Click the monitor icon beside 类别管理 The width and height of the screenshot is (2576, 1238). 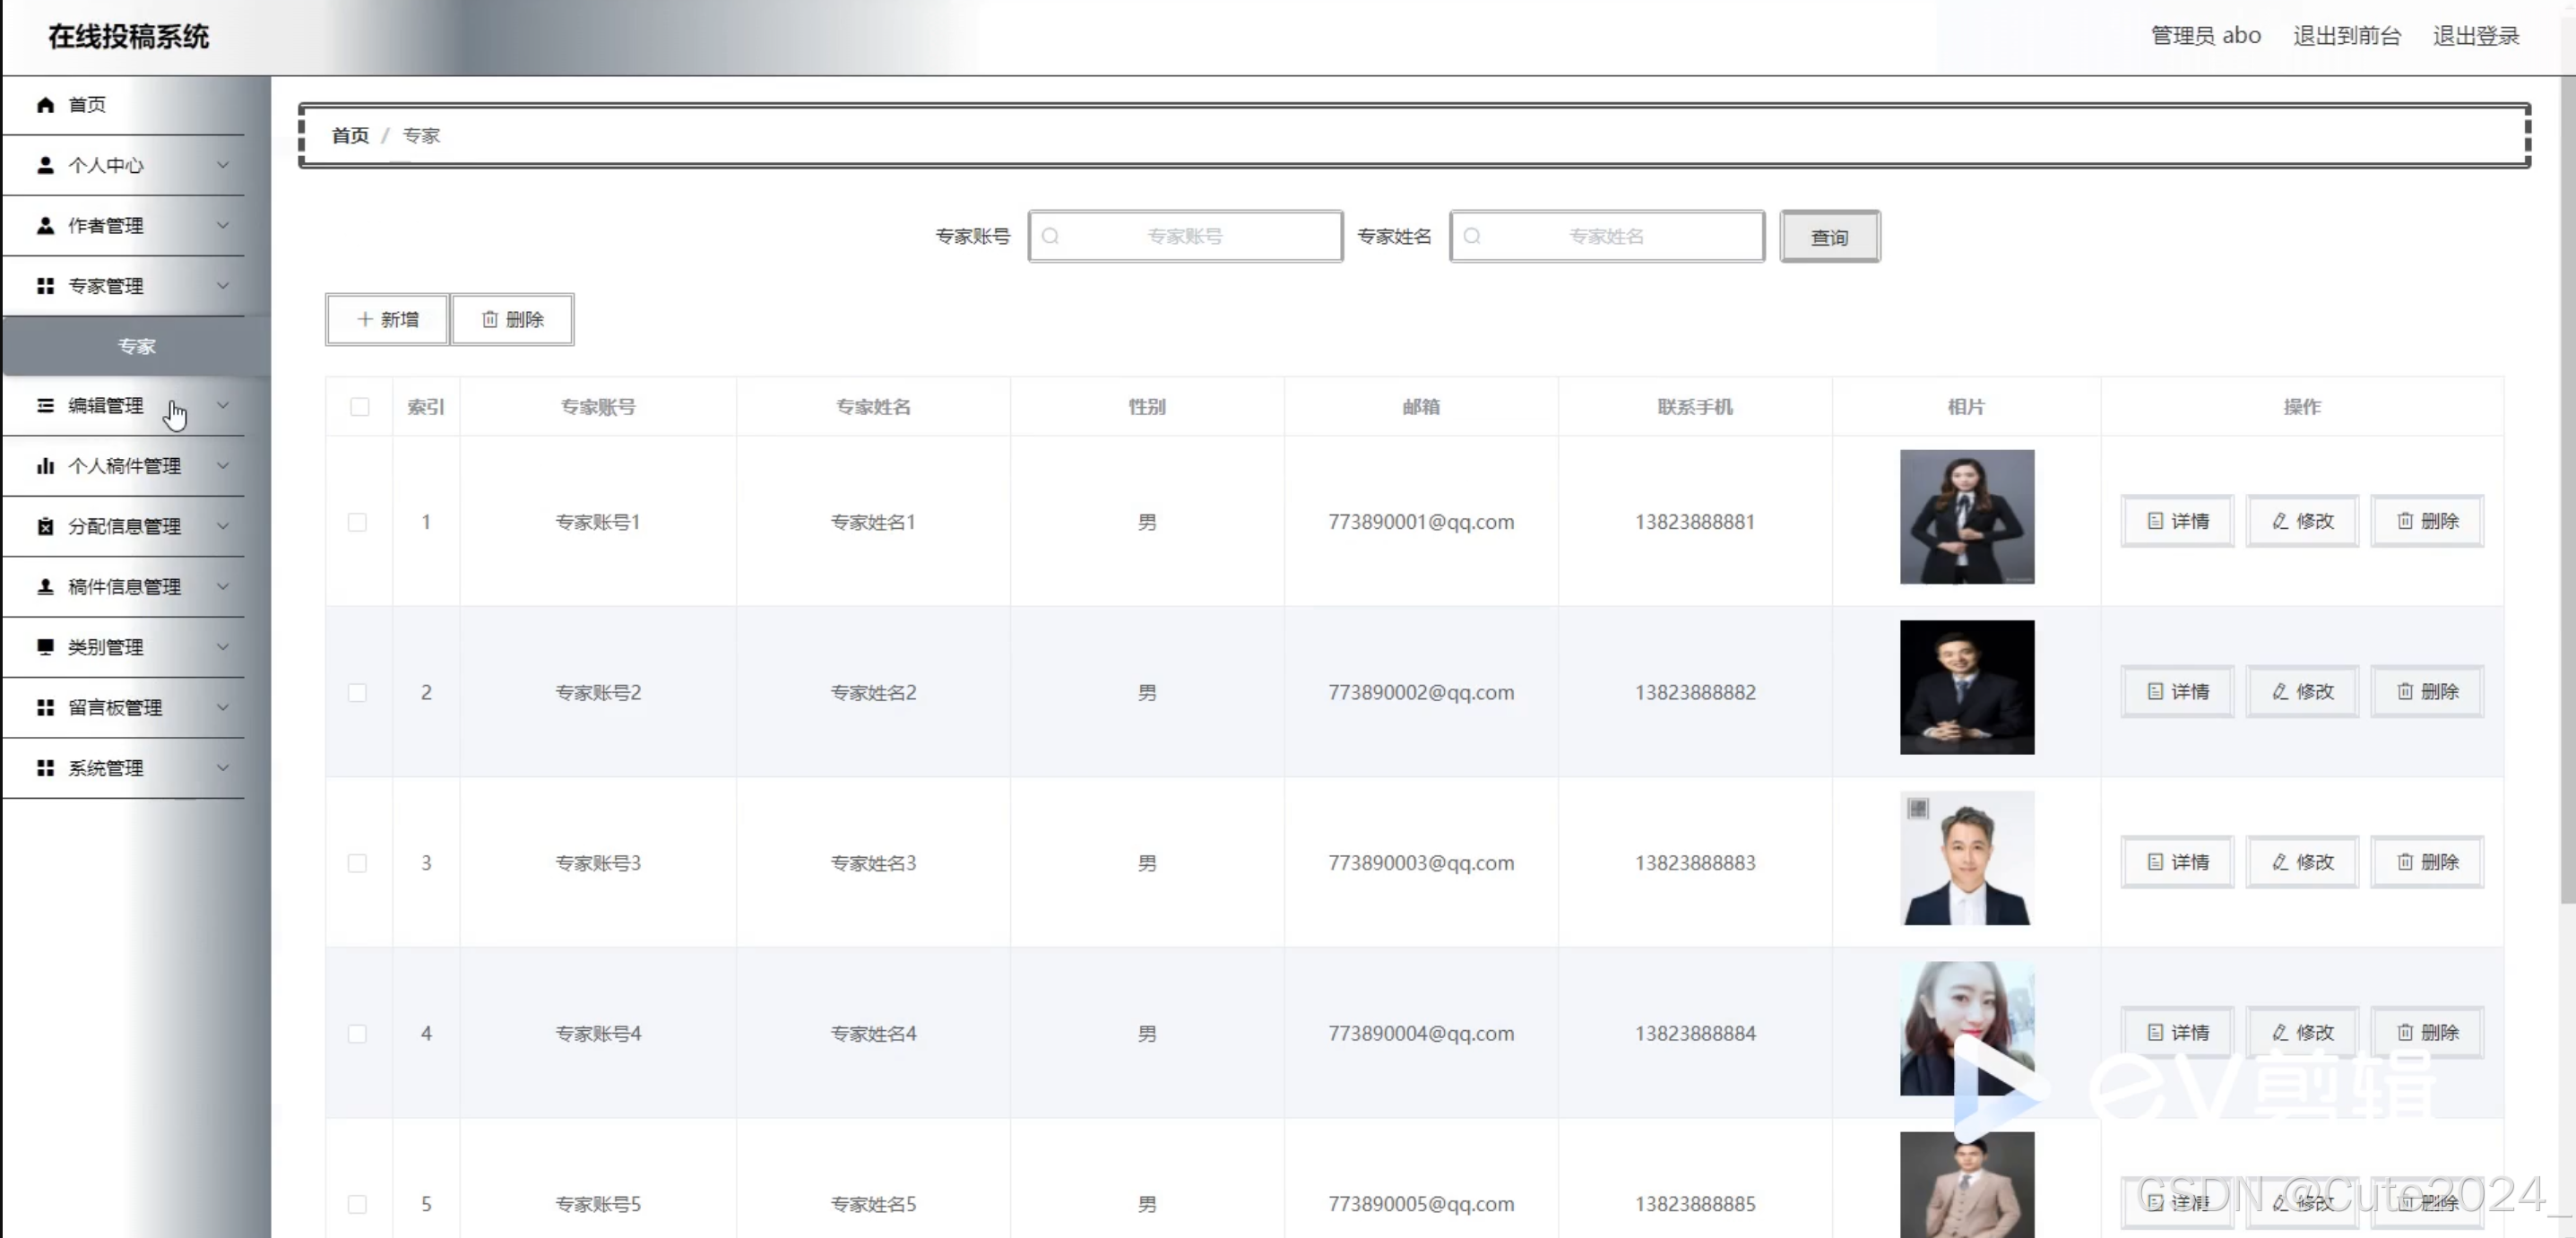pos(45,647)
